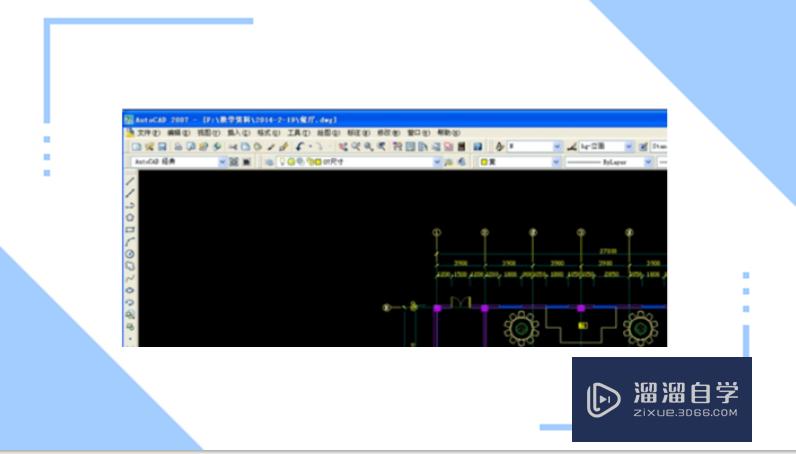Expand the text style dropdown arrow

click(x=557, y=147)
